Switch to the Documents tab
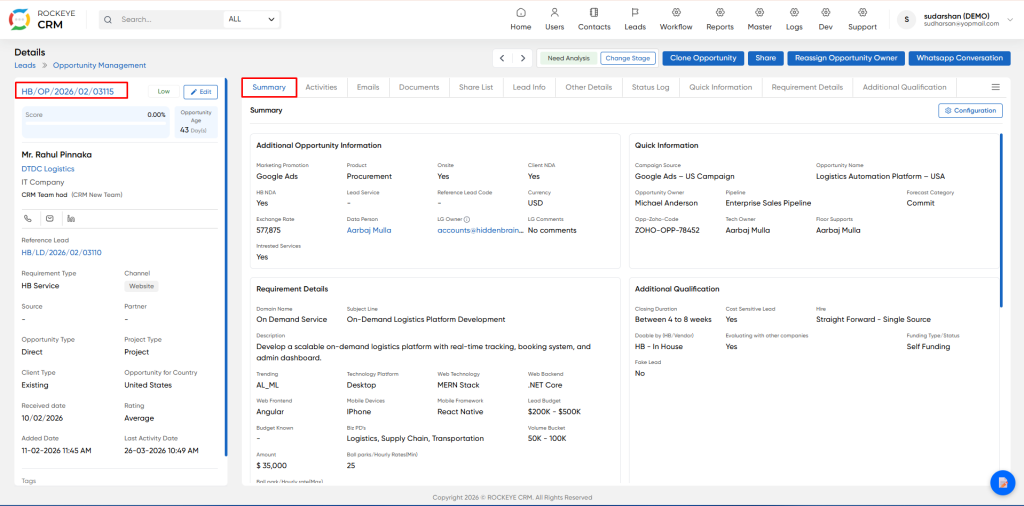 (419, 87)
